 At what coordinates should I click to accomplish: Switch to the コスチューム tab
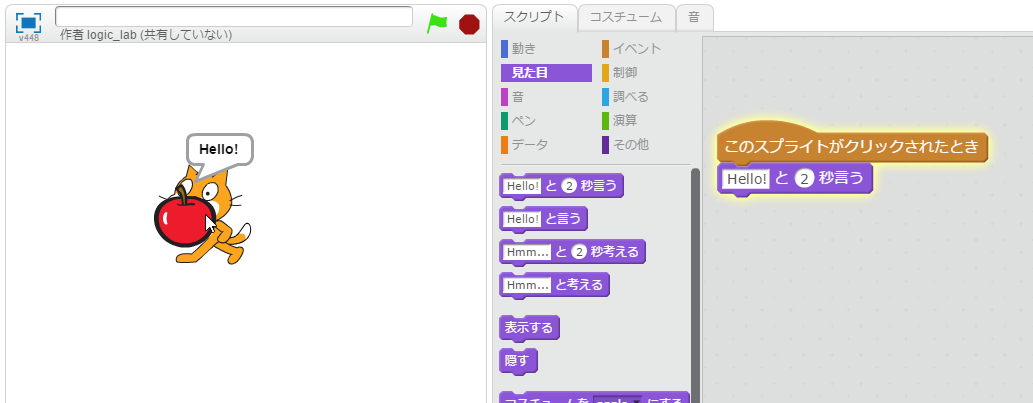[x=626, y=17]
